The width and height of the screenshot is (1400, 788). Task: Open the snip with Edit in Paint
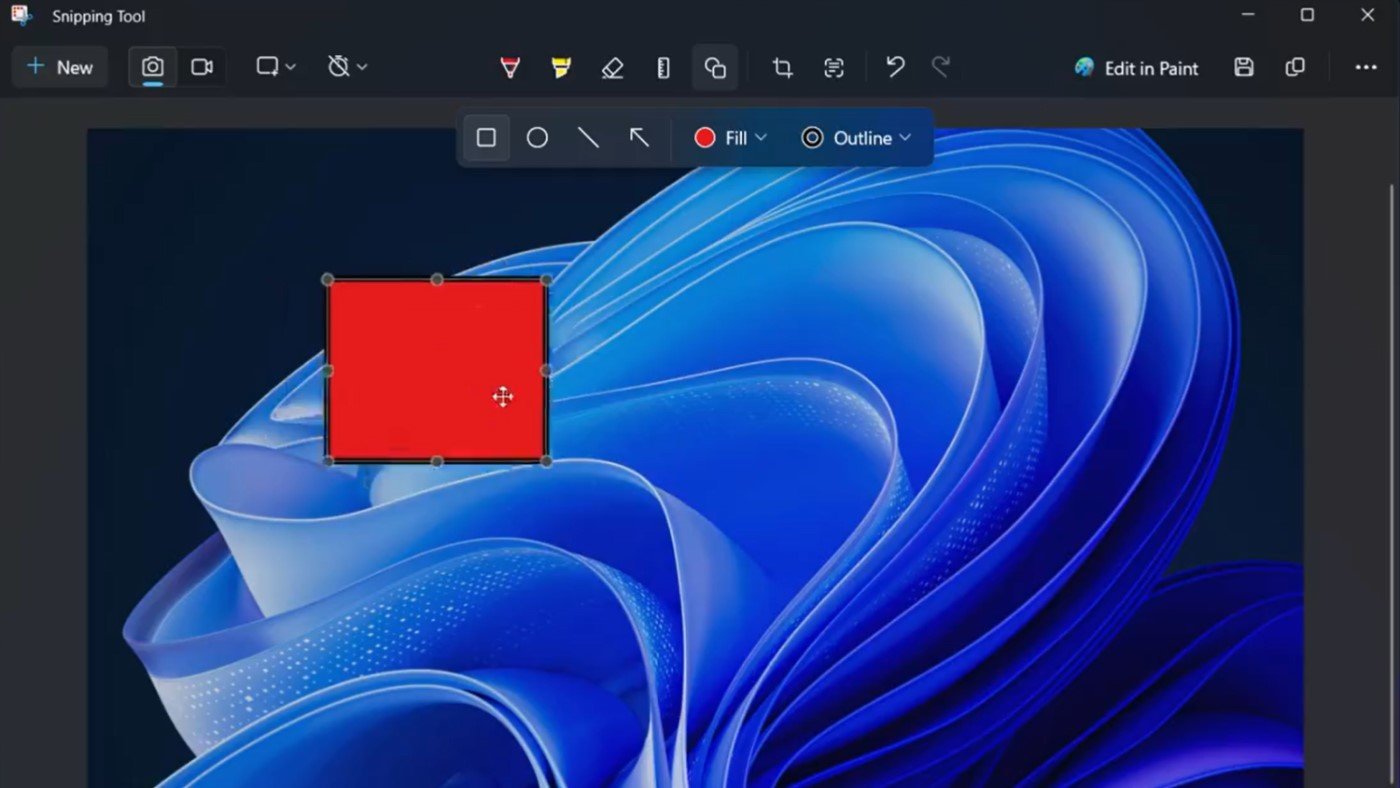tap(1136, 68)
